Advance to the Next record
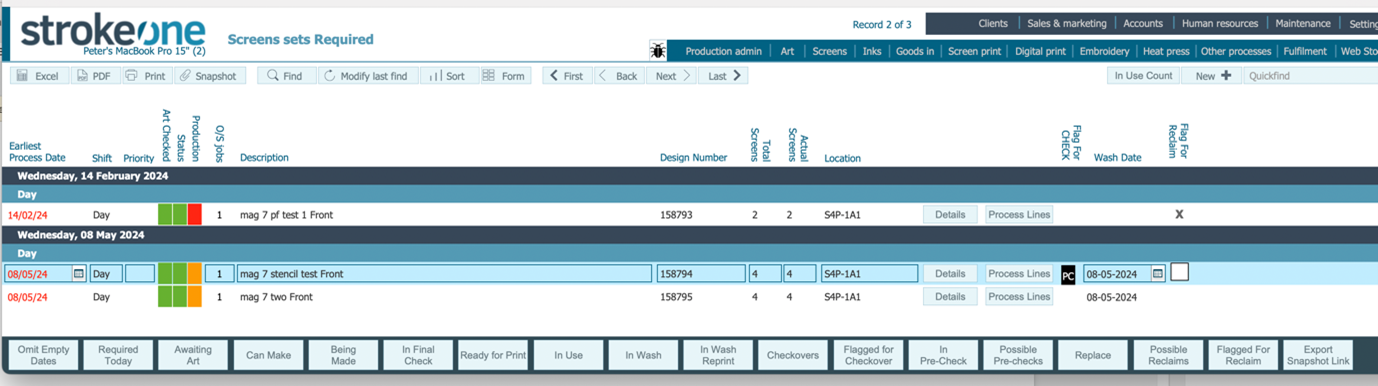 (x=672, y=76)
